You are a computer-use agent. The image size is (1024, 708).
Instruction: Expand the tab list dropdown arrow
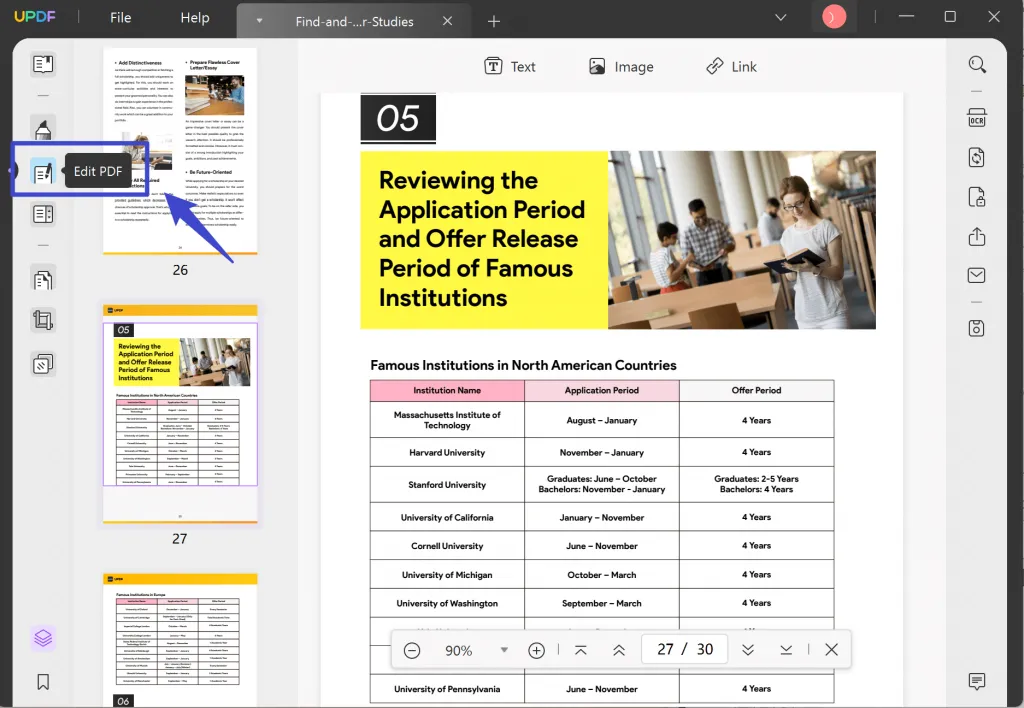[x=259, y=21]
